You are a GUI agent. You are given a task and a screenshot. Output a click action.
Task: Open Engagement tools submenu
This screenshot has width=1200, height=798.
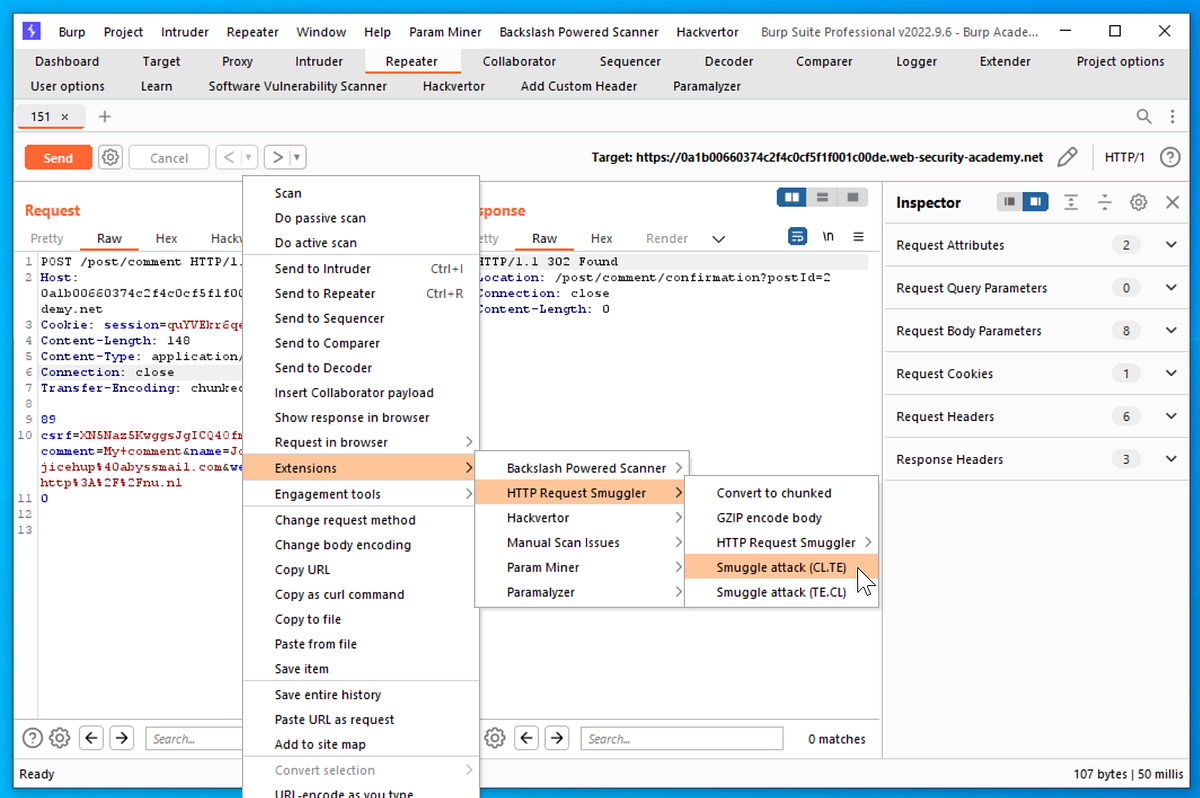tap(361, 494)
